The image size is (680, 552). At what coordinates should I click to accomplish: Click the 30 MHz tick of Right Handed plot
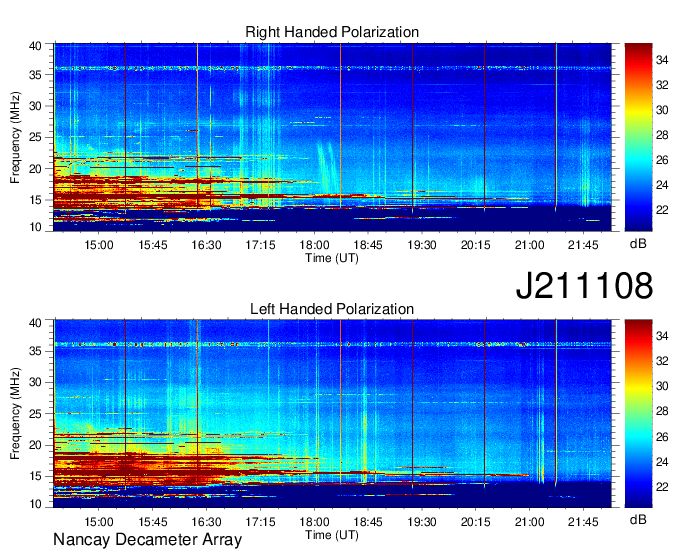pos(35,106)
